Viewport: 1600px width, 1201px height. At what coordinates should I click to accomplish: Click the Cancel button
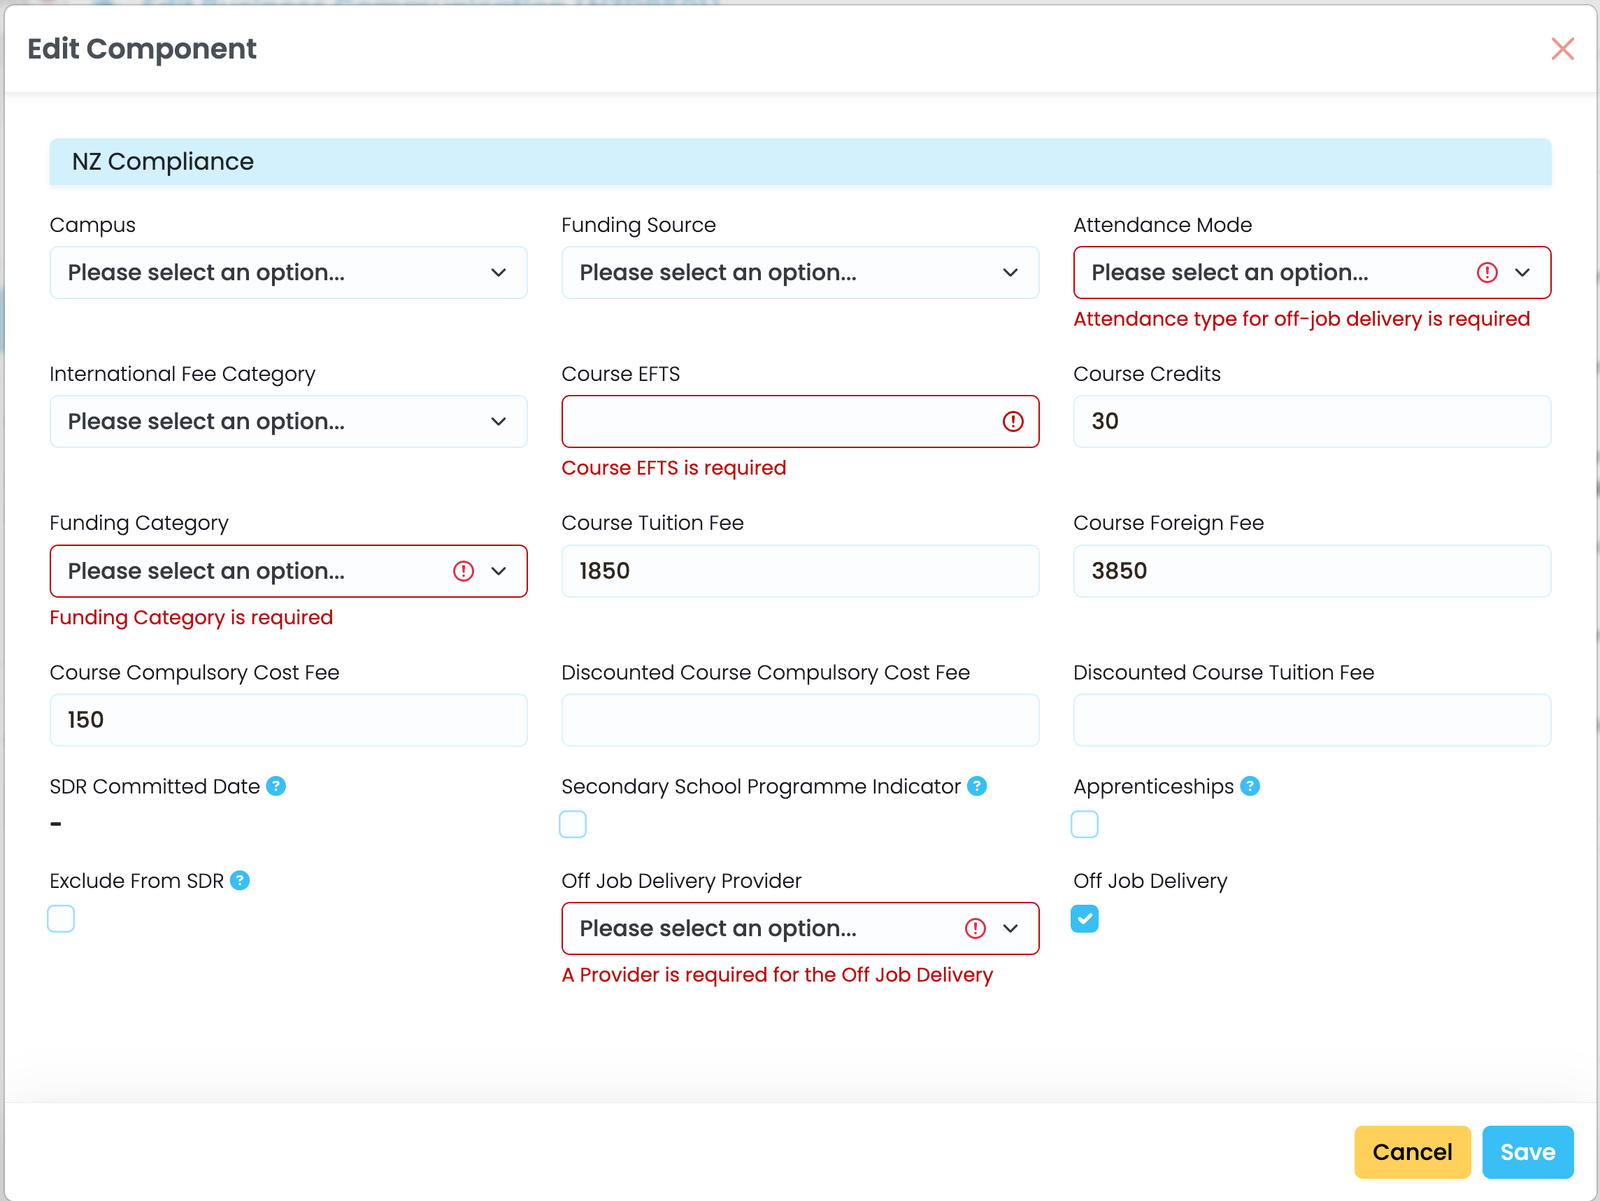[x=1412, y=1152]
